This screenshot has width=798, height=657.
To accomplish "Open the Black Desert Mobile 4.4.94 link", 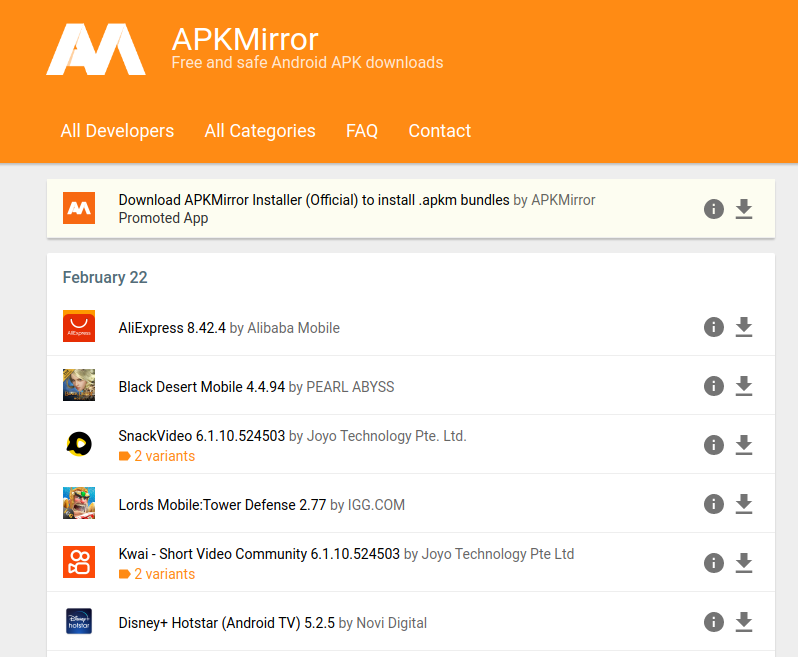I will (202, 387).
